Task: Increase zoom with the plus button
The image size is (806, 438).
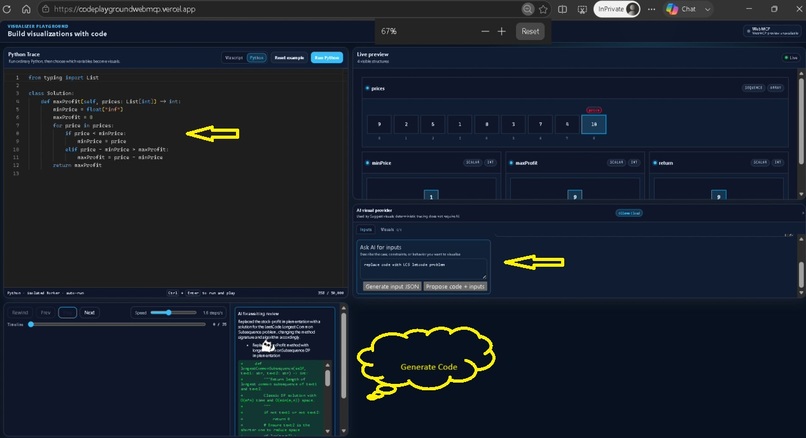Action: point(502,31)
